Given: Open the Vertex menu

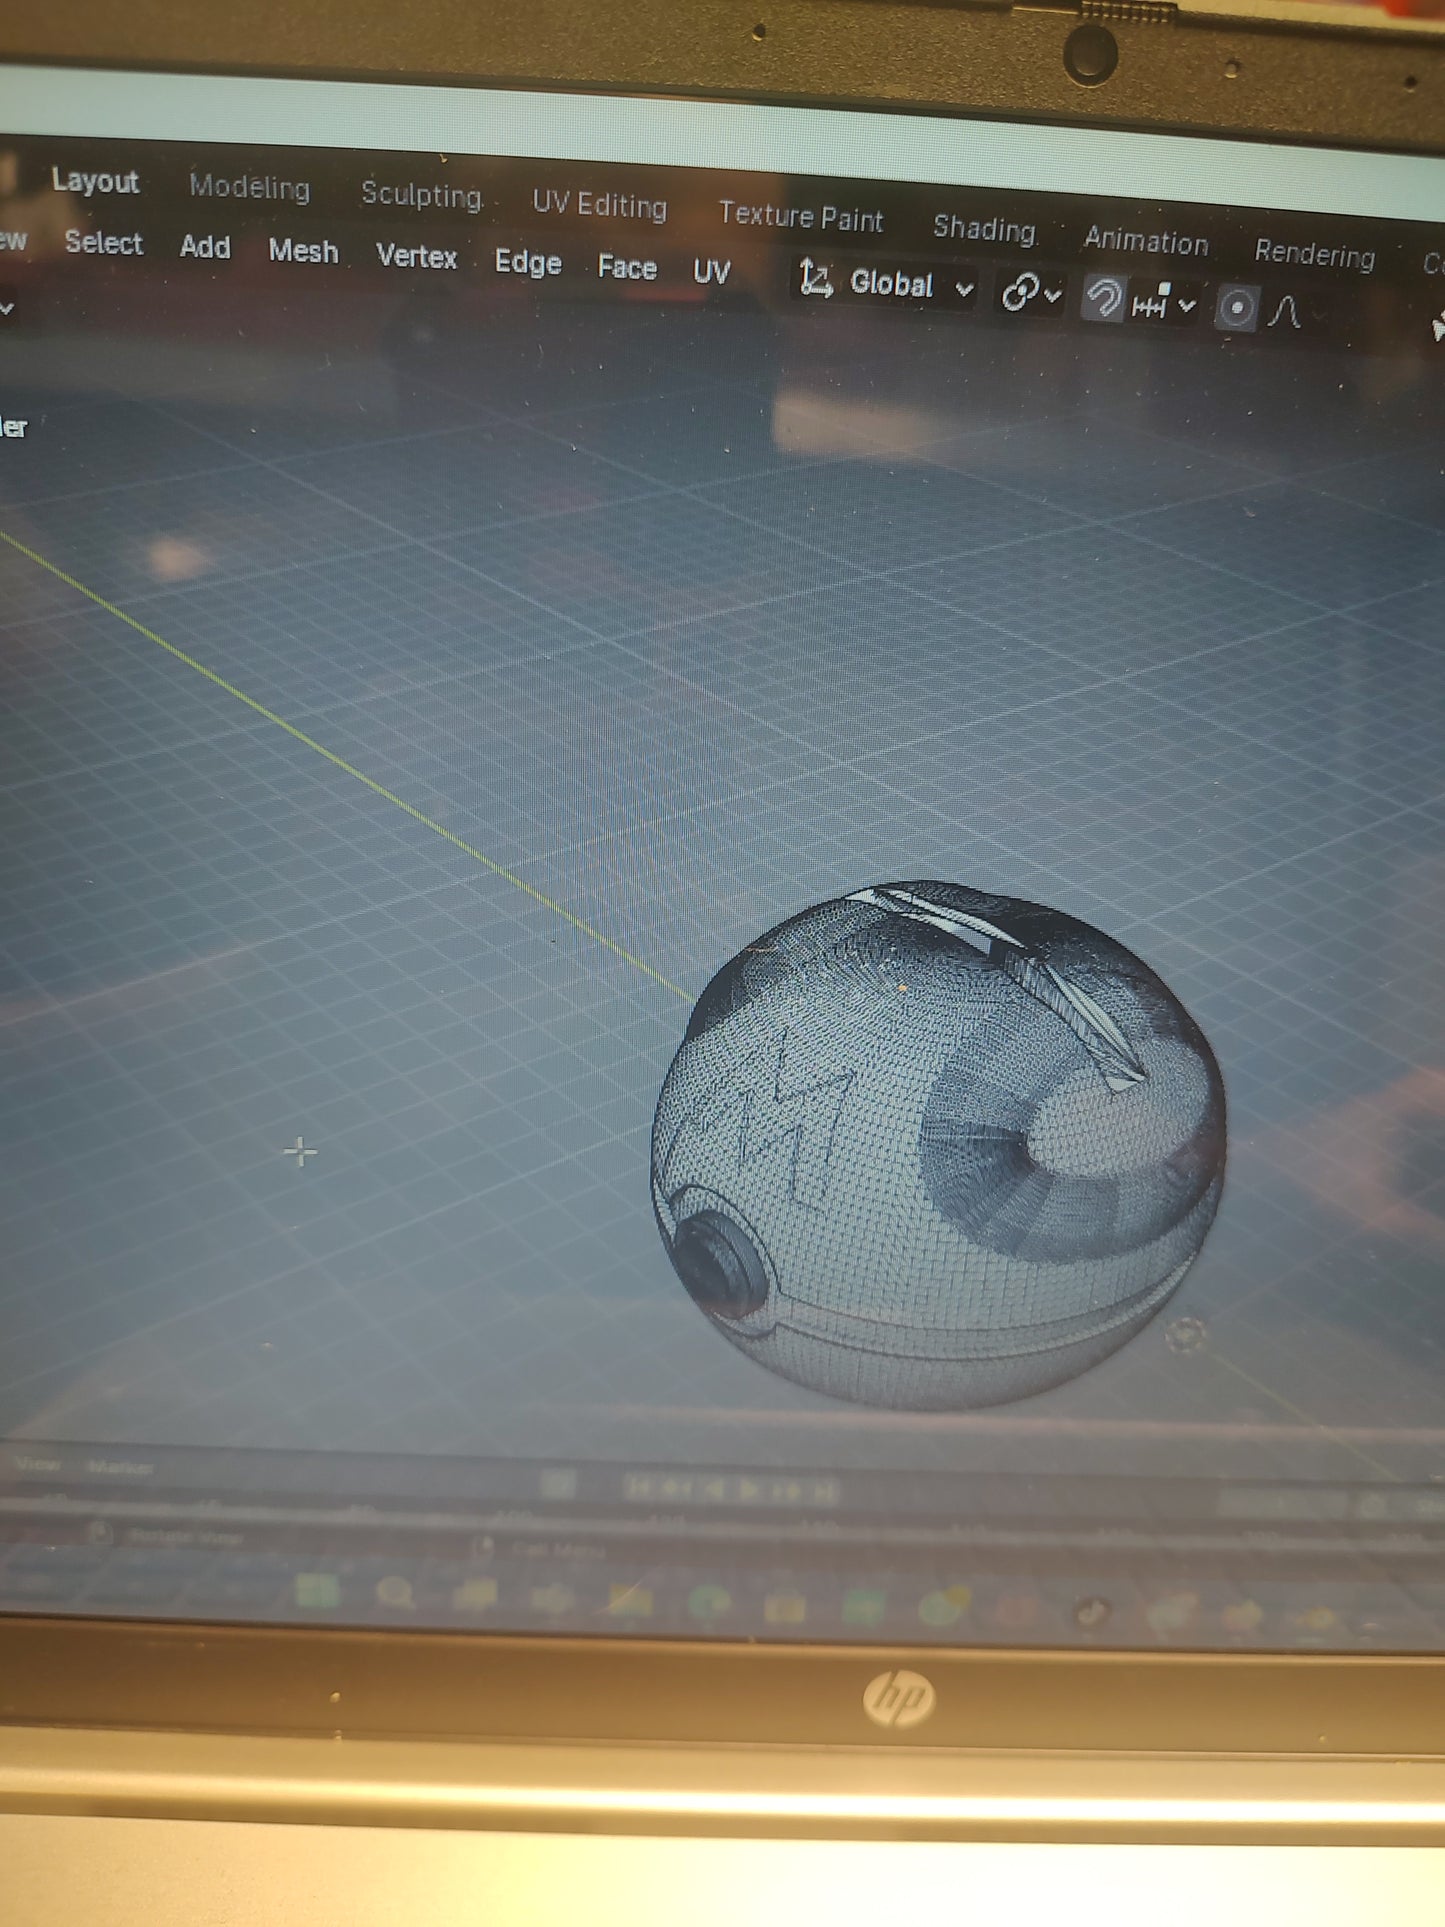Looking at the screenshot, I should [x=417, y=257].
